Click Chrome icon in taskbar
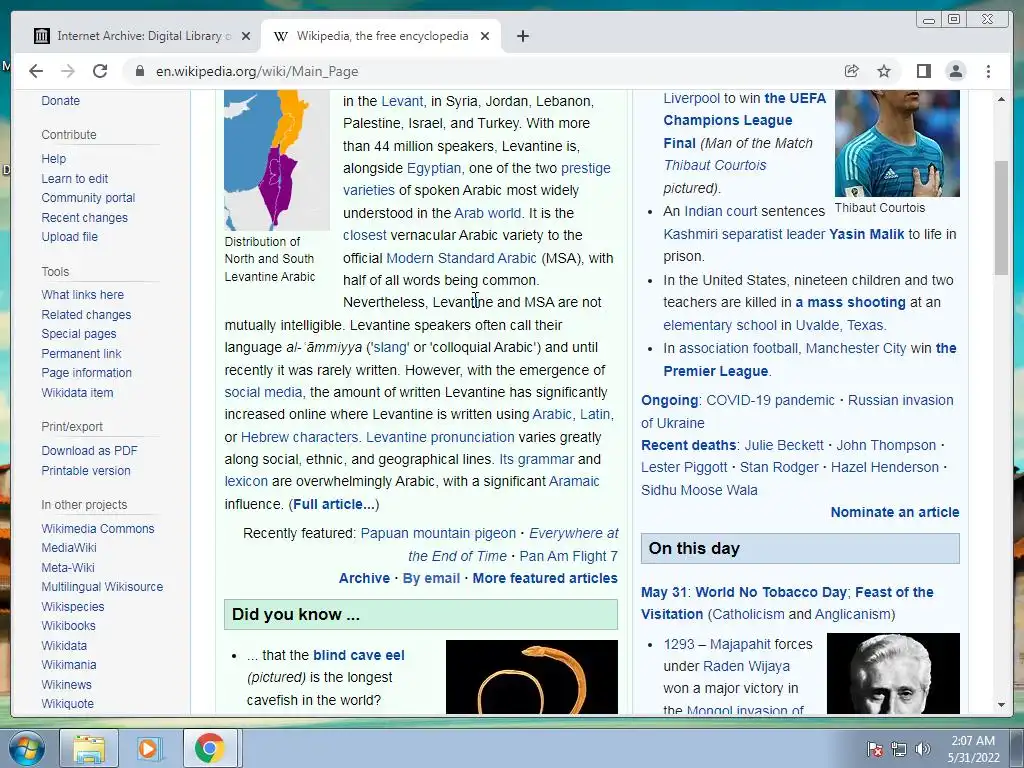The image size is (1024, 768). click(209, 748)
